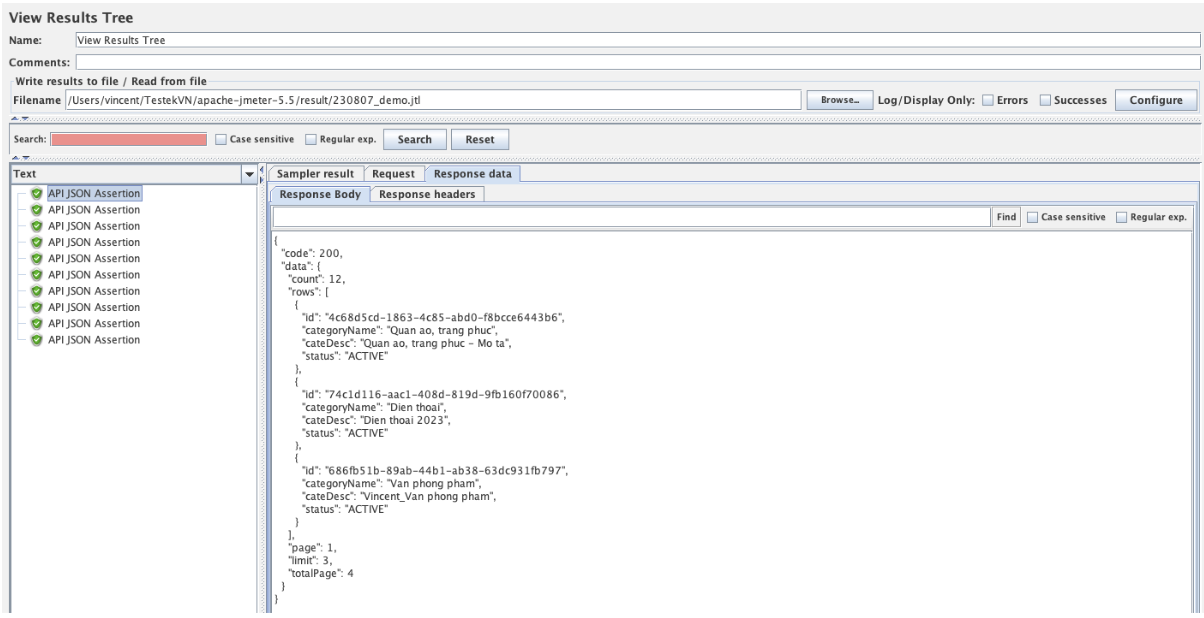This screenshot has width=1204, height=618.
Task: Open the Text renderer dropdown
Action: [249, 175]
